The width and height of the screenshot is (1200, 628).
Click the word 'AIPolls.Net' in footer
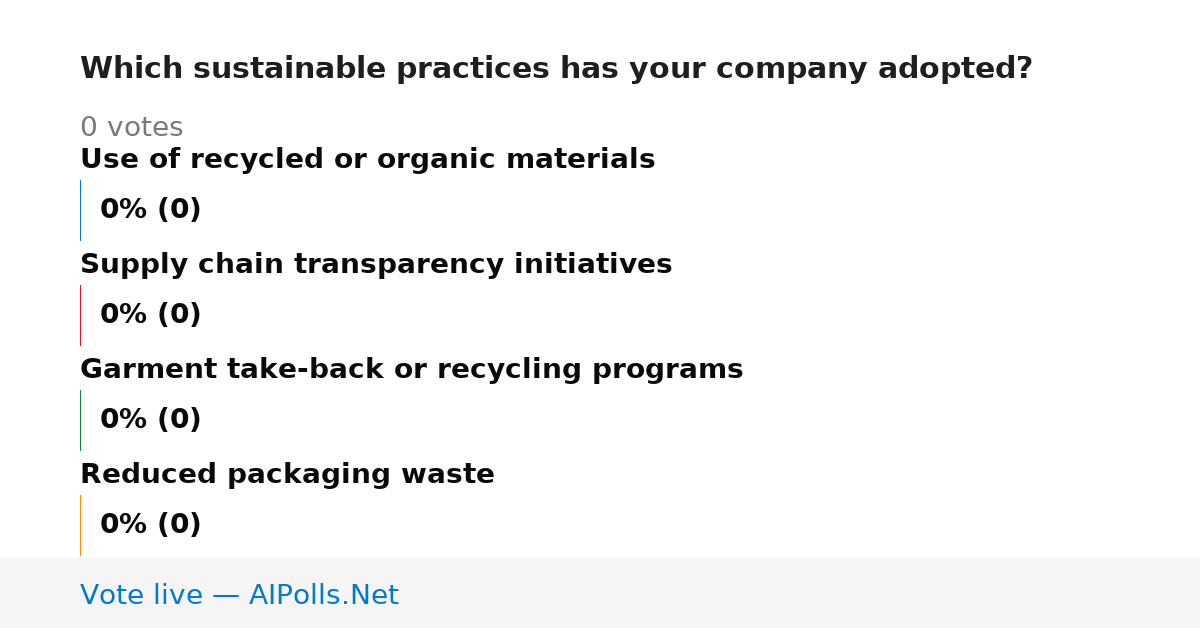point(323,595)
